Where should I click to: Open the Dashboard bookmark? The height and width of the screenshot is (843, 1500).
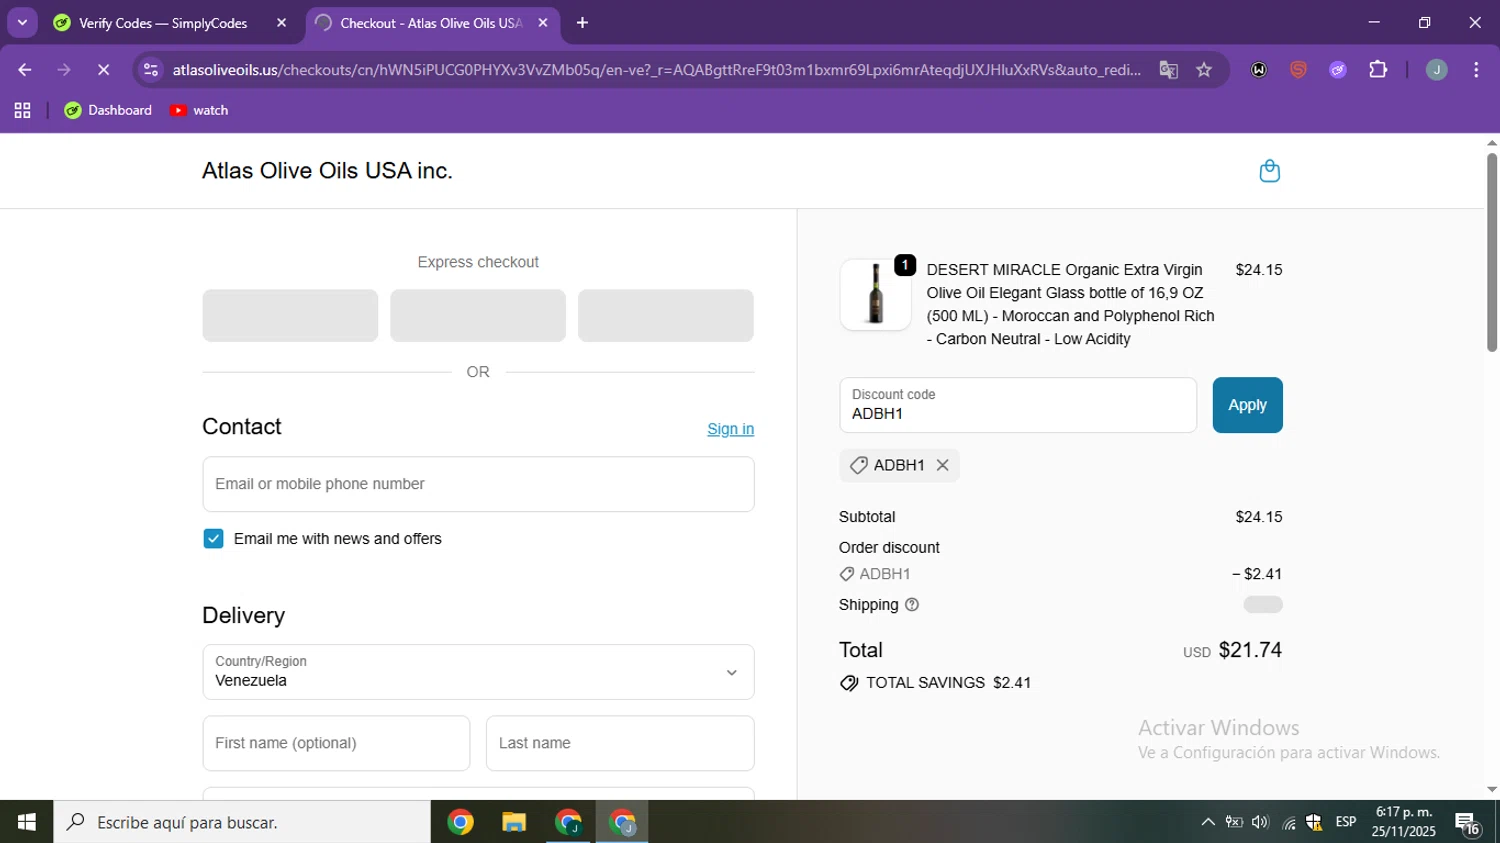(x=108, y=110)
